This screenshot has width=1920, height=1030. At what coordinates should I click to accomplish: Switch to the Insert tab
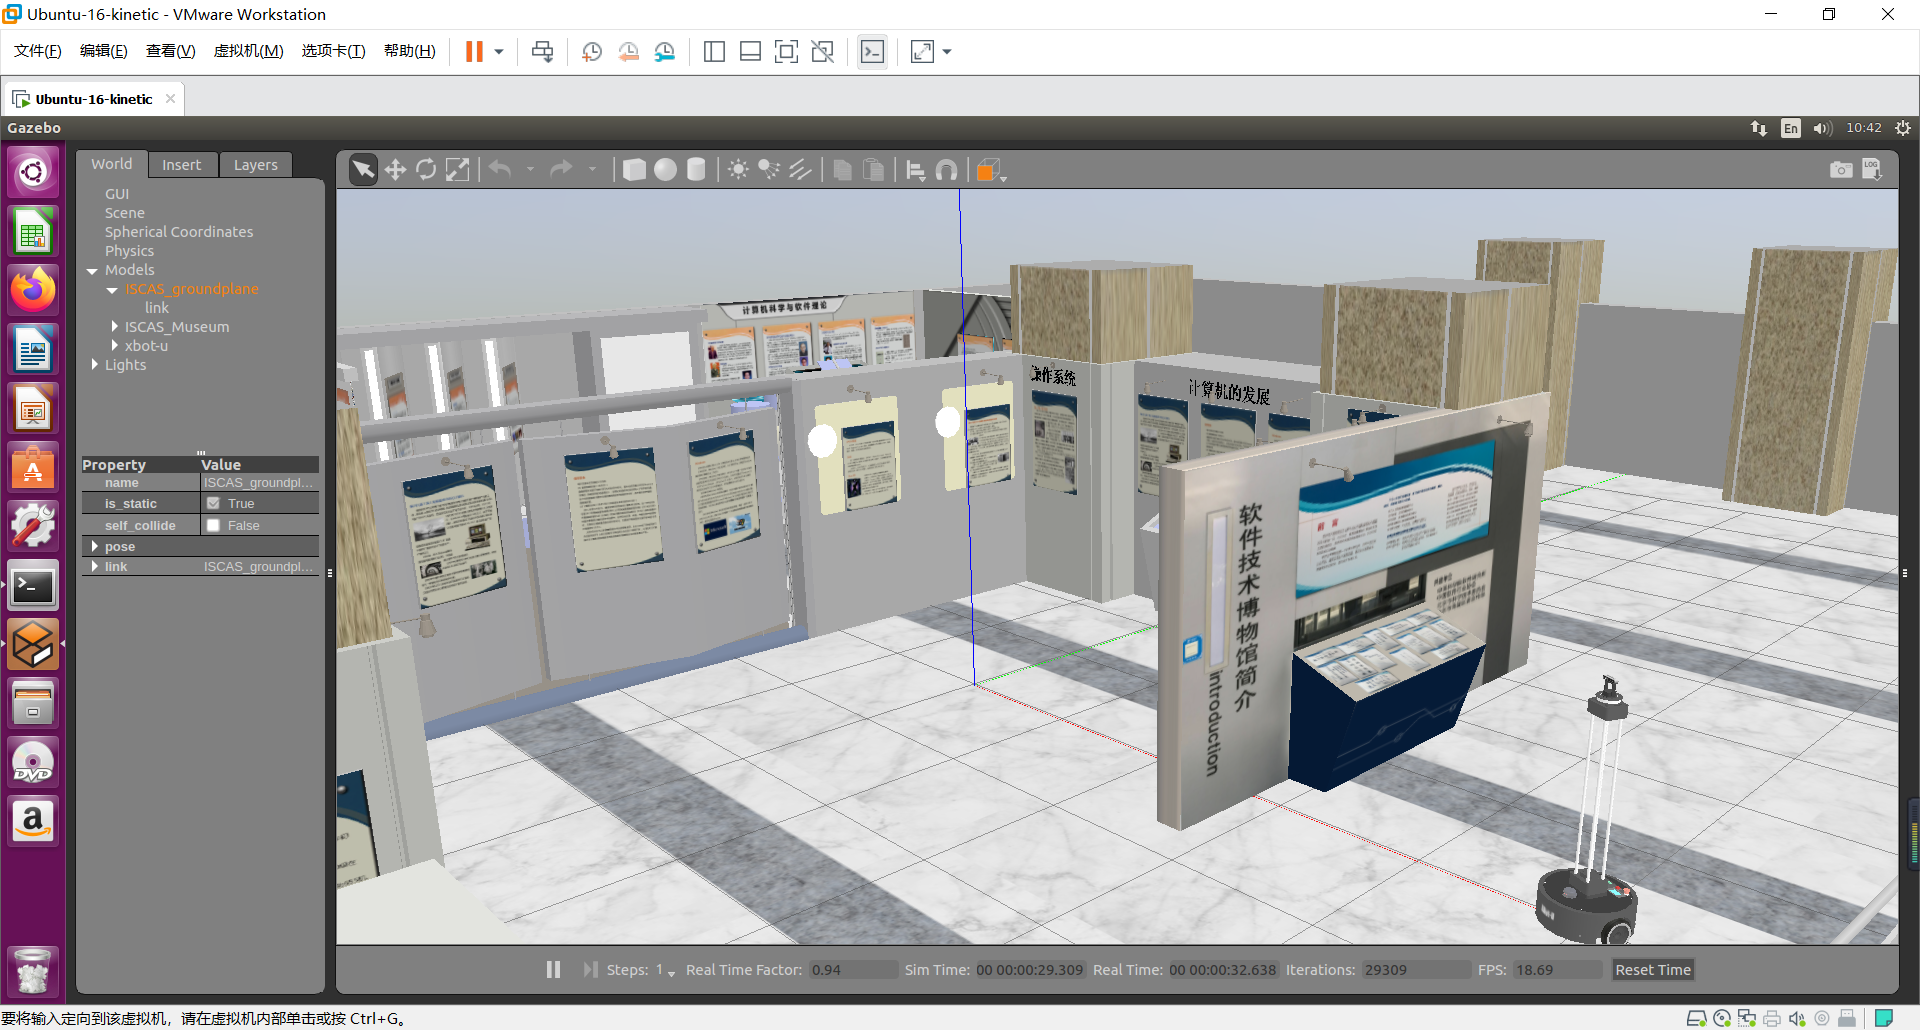click(182, 165)
